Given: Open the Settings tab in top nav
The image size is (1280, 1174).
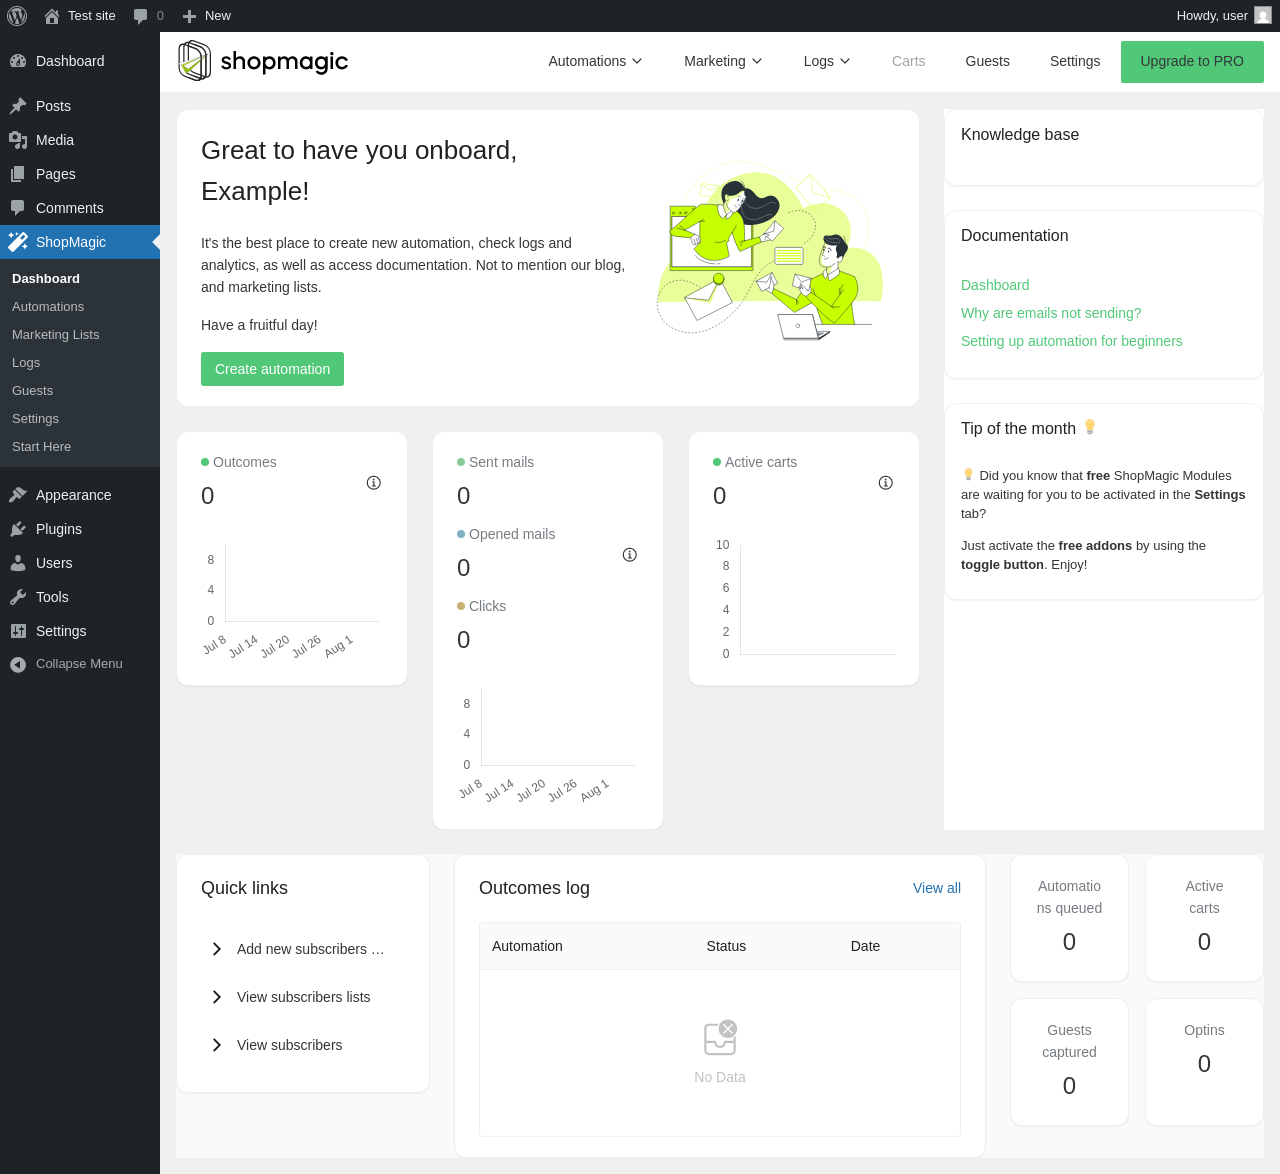Looking at the screenshot, I should point(1075,61).
